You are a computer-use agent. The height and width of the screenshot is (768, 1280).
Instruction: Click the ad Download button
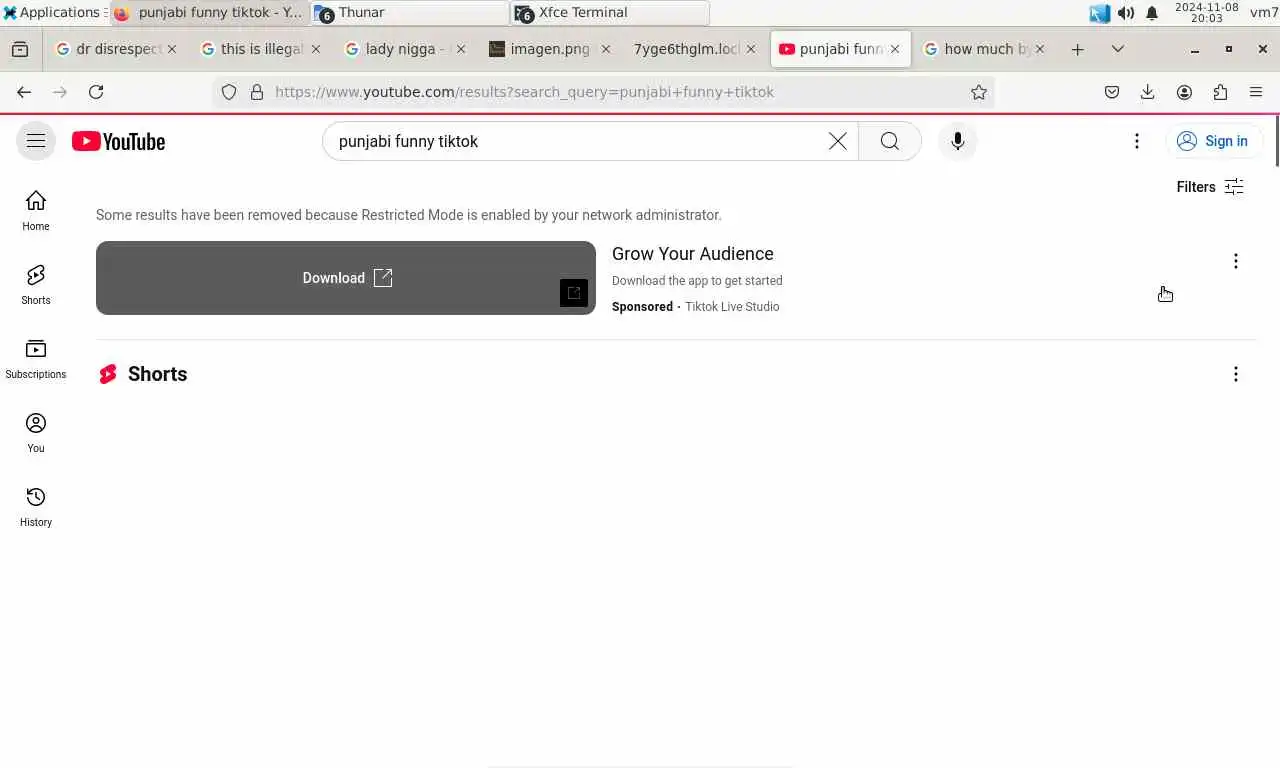click(346, 278)
